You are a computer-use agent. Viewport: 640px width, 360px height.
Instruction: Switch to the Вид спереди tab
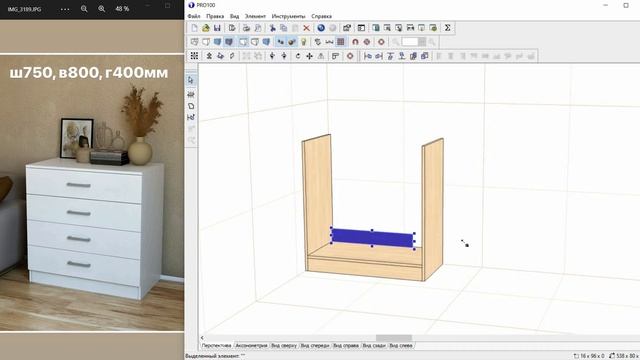[315, 345]
